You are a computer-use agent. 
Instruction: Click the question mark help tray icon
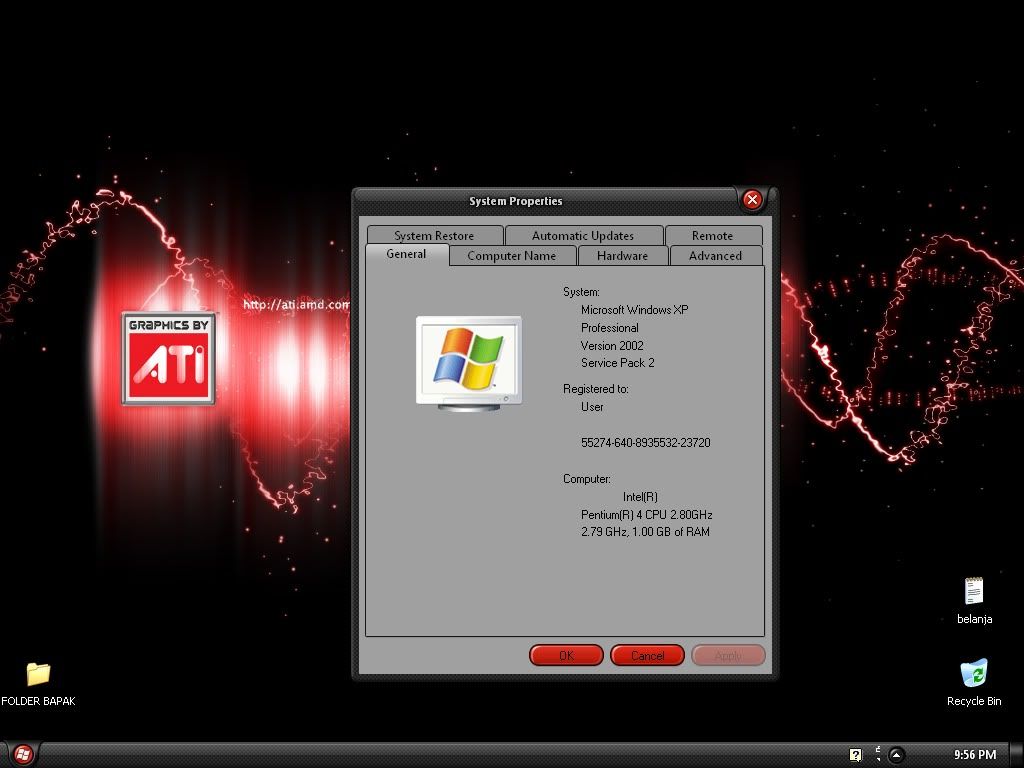pos(856,755)
